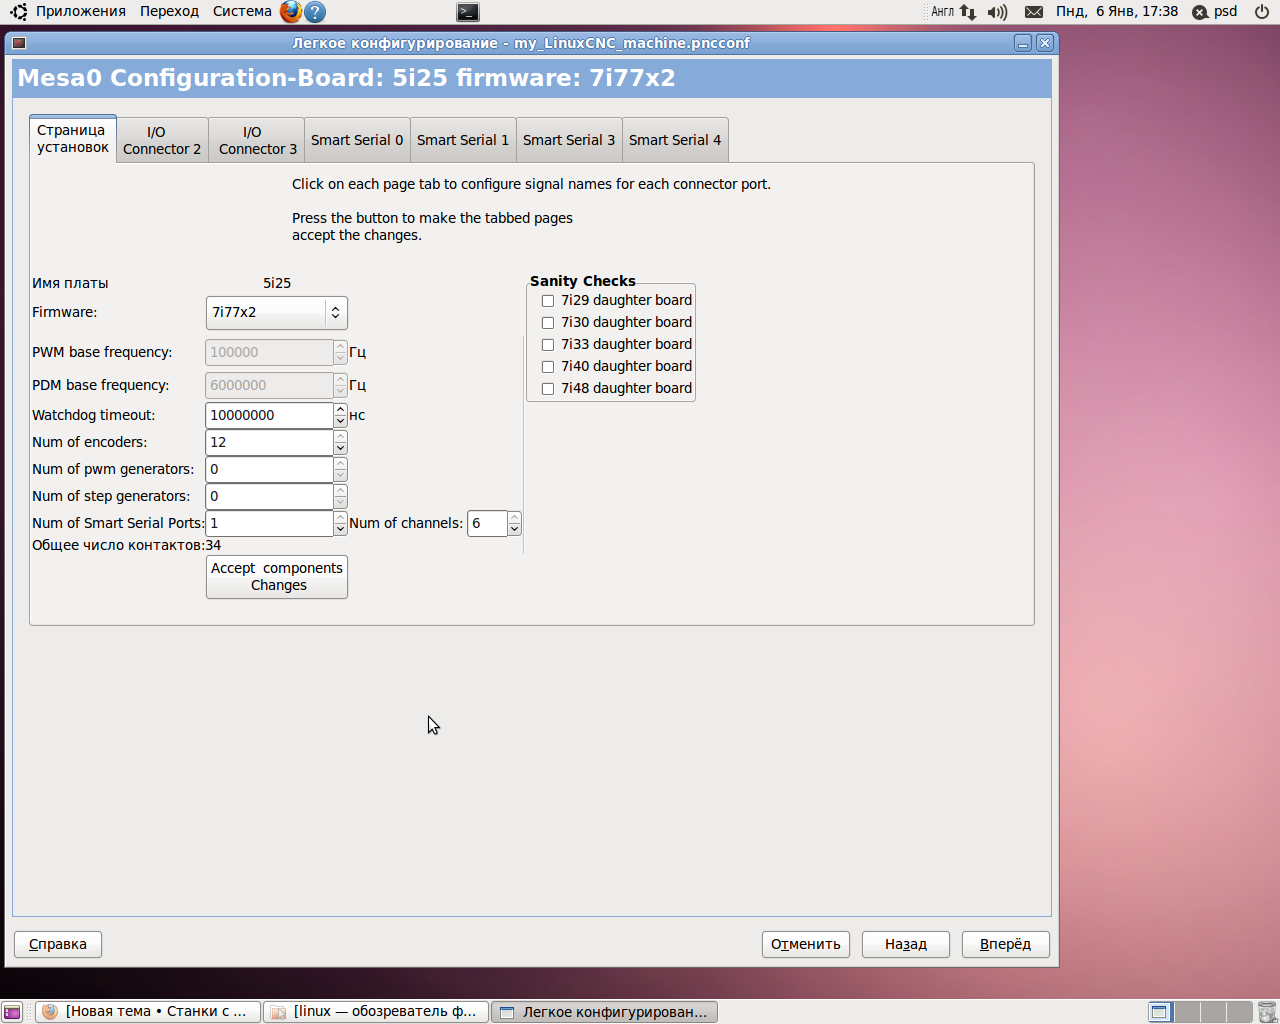1280x1024 pixels.
Task: Open the mail messaging indicator
Action: click(1034, 12)
